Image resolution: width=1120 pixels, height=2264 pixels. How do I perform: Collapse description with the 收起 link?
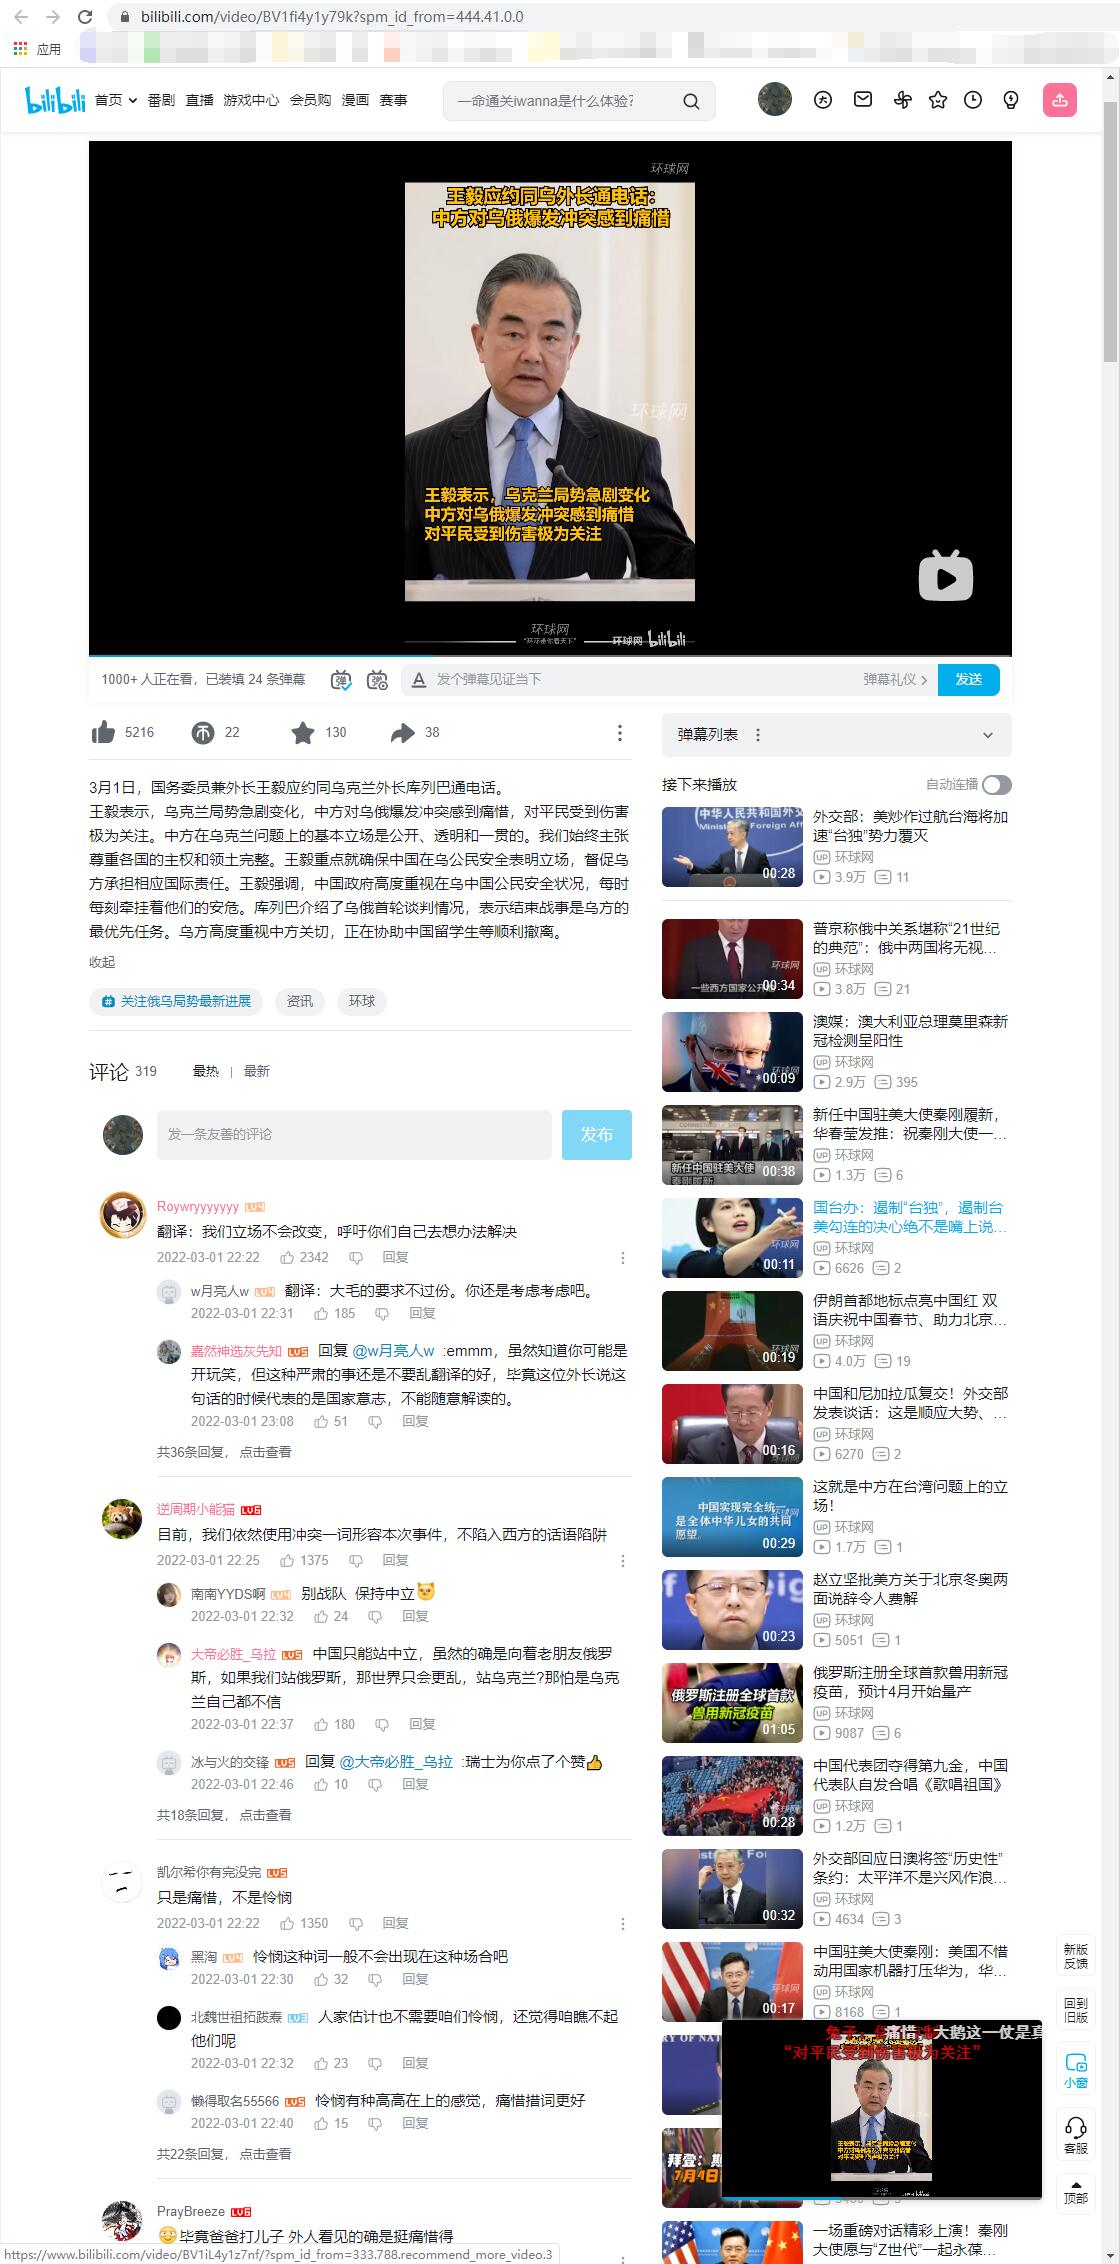point(102,962)
